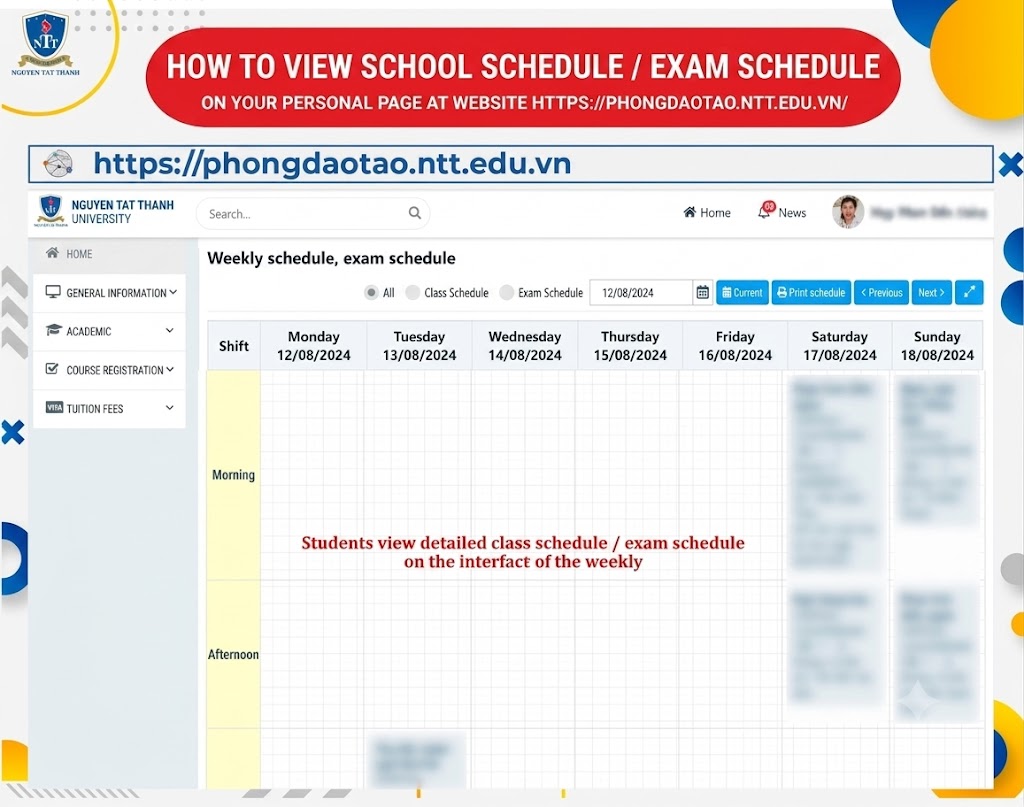This screenshot has width=1024, height=807.
Task: Expand the COURSE REGISTRATION chevron arrow
Action: (x=170, y=369)
